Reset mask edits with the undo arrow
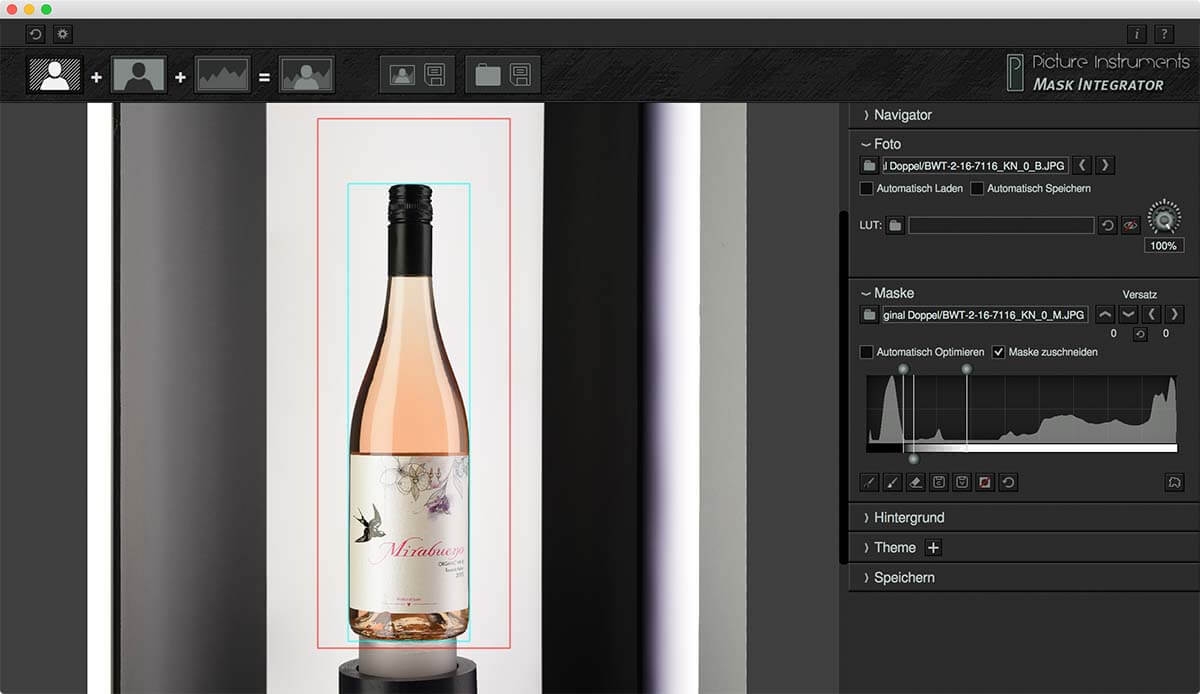Image resolution: width=1200 pixels, height=694 pixels. [1008, 482]
